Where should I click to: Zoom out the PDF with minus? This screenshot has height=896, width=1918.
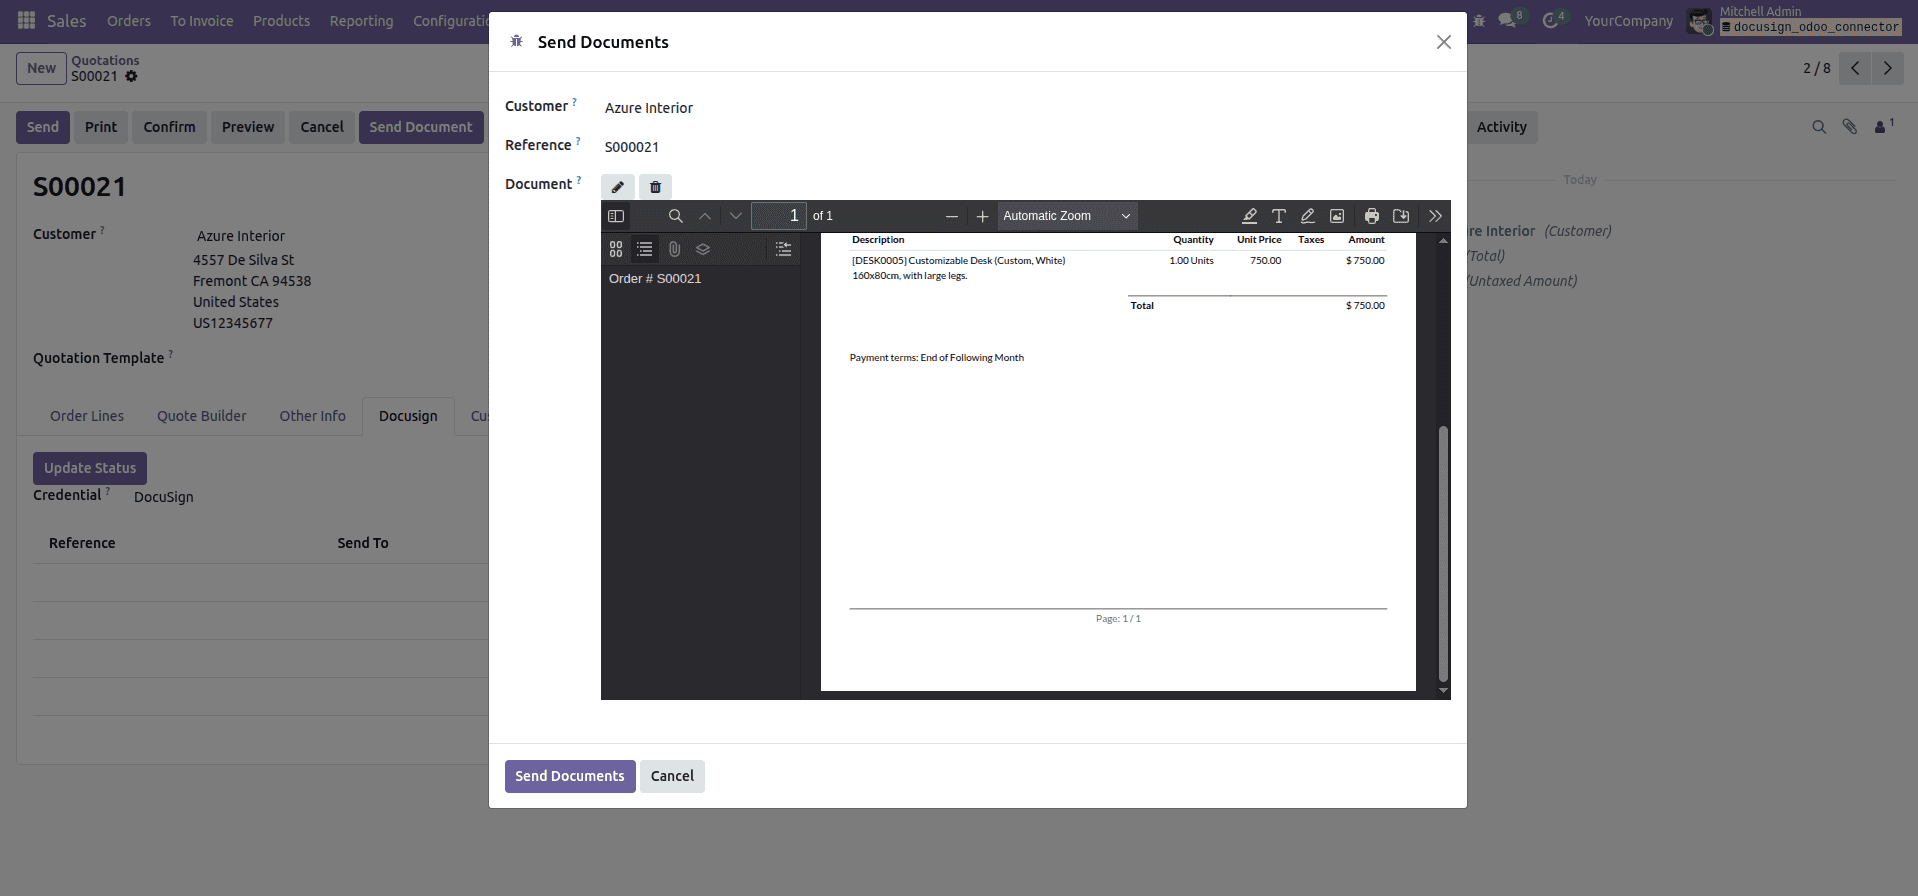[952, 216]
